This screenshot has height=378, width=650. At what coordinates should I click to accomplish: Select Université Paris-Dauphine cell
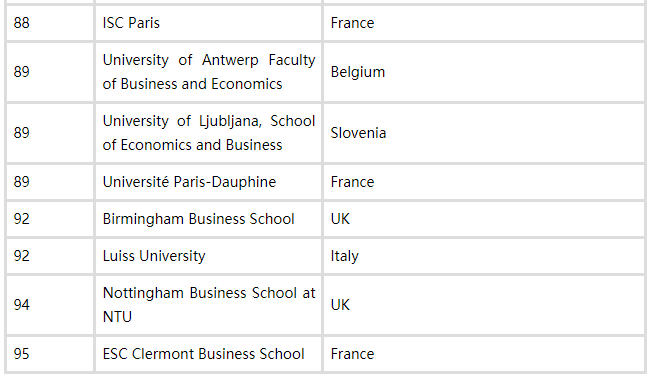point(209,182)
